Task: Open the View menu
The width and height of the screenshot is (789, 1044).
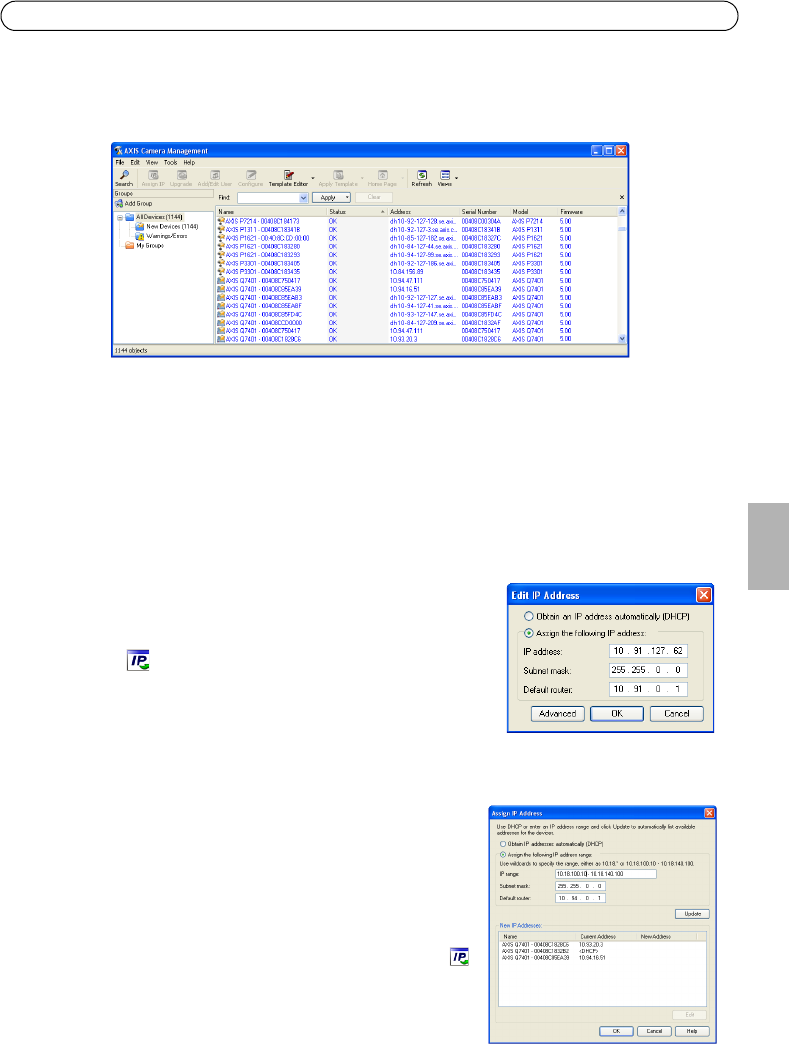Action: [x=152, y=162]
